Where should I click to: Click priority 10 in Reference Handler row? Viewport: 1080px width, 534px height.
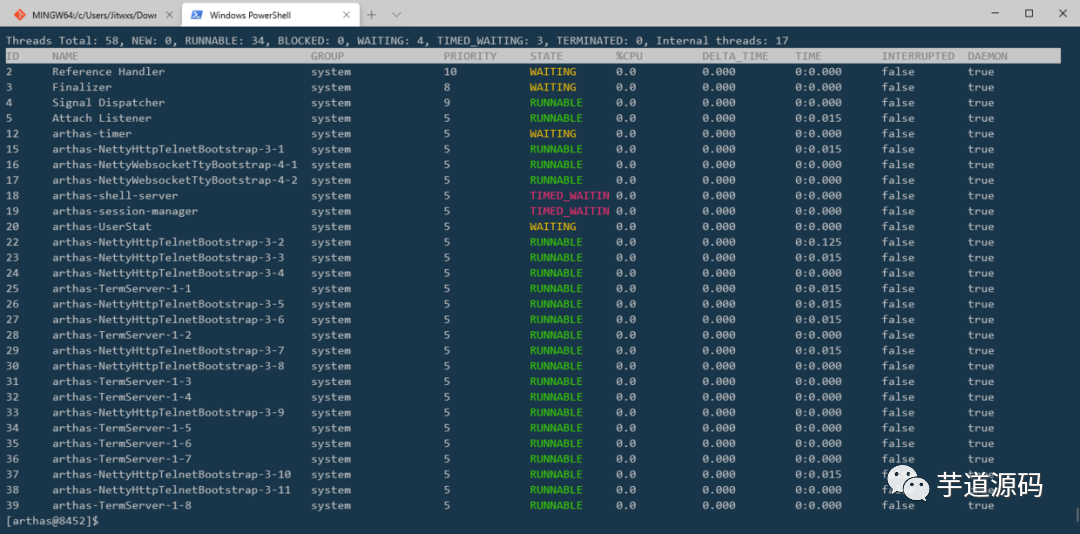450,72
